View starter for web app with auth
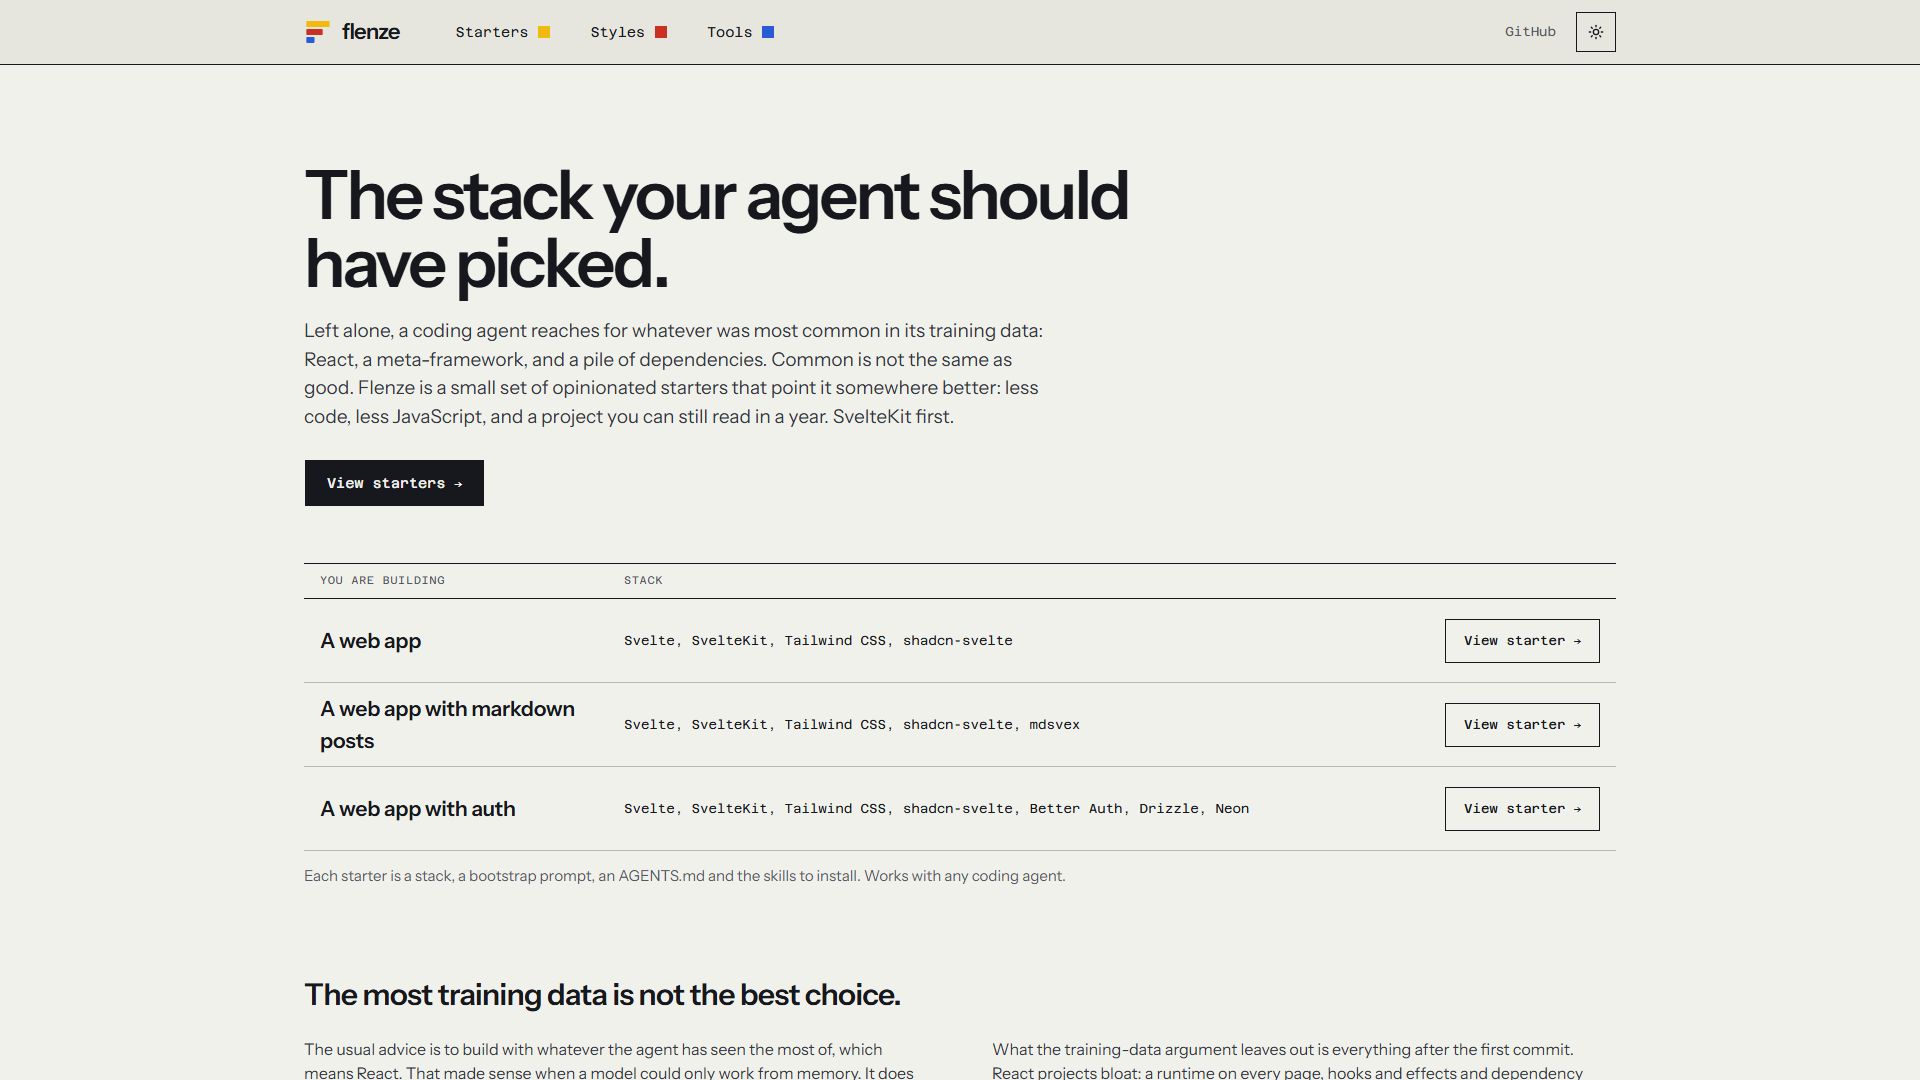1920x1080 pixels. pyautogui.click(x=1522, y=809)
